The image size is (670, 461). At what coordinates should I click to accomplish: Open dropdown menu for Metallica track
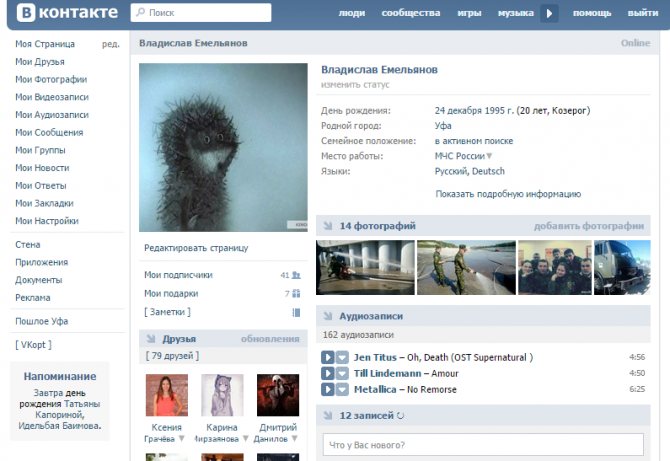342,389
